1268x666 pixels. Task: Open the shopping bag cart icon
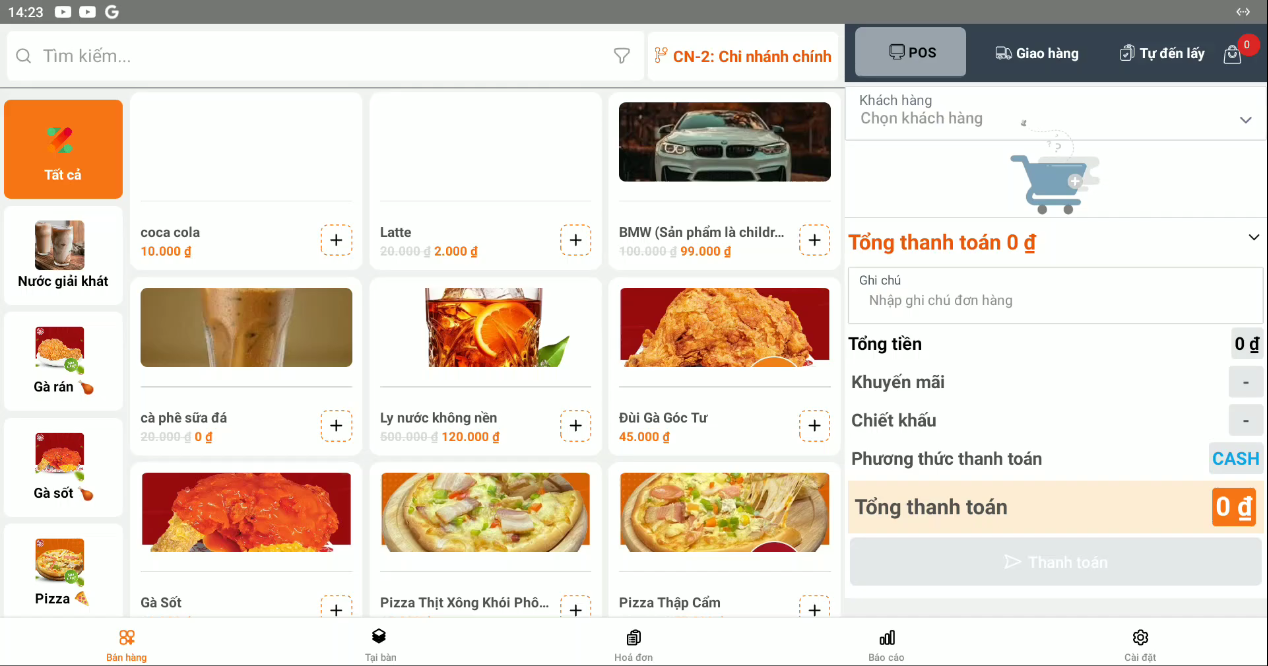point(1233,55)
